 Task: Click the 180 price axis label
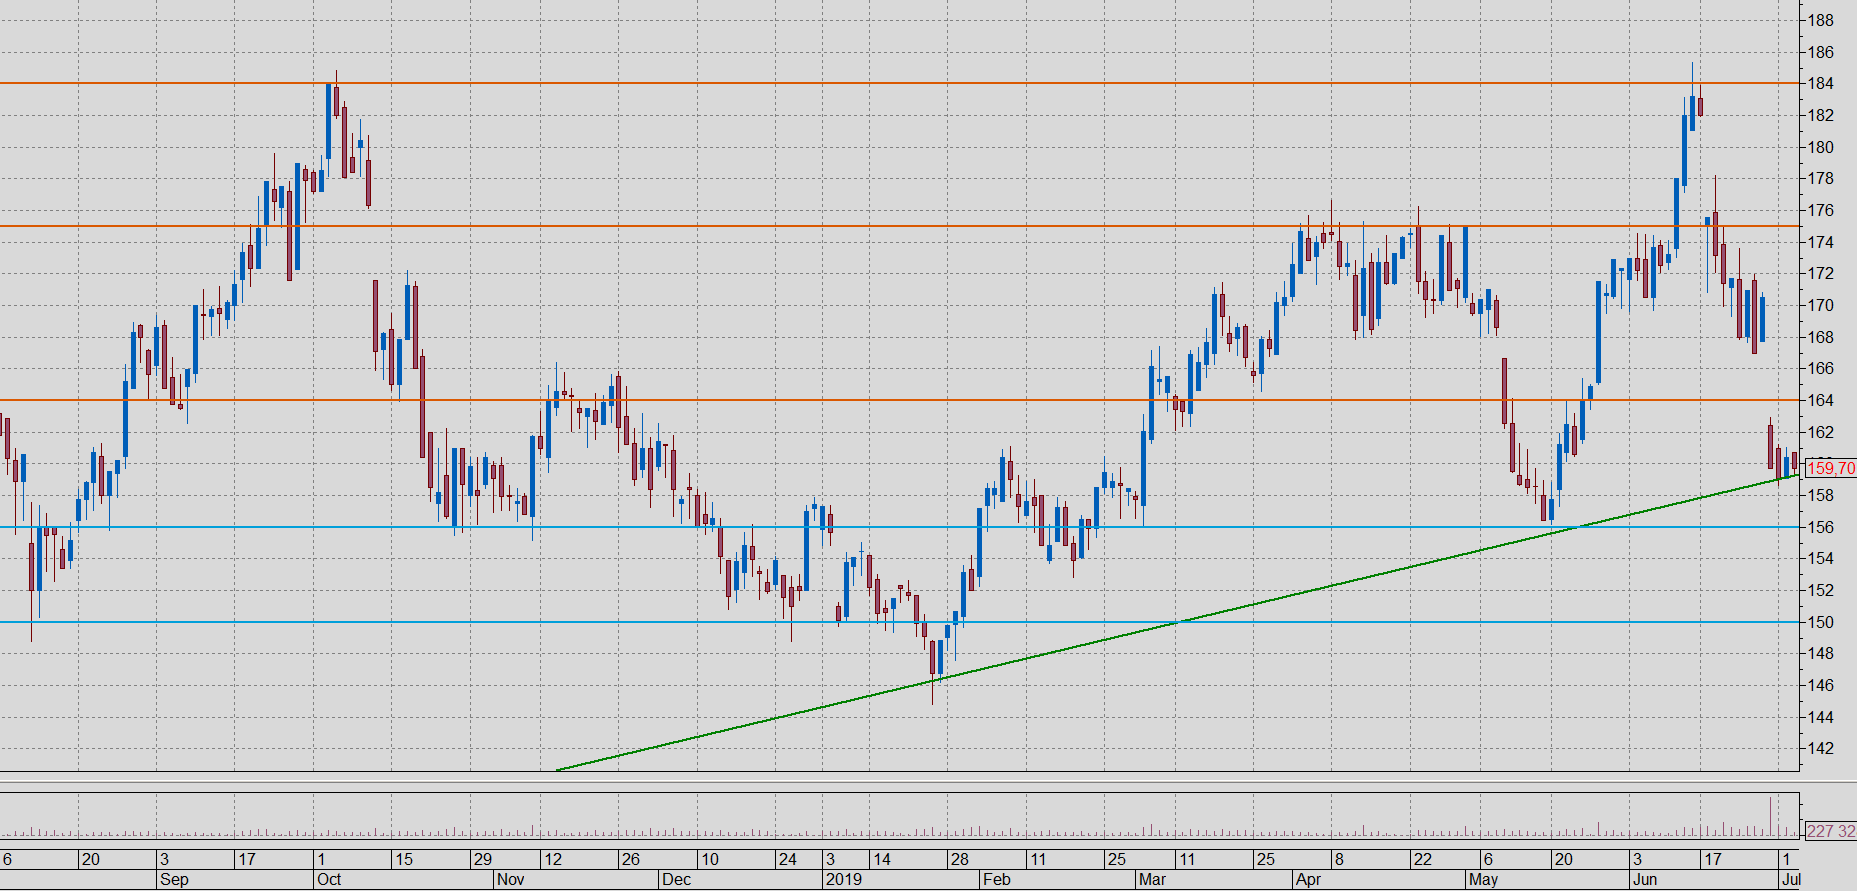(x=1820, y=147)
